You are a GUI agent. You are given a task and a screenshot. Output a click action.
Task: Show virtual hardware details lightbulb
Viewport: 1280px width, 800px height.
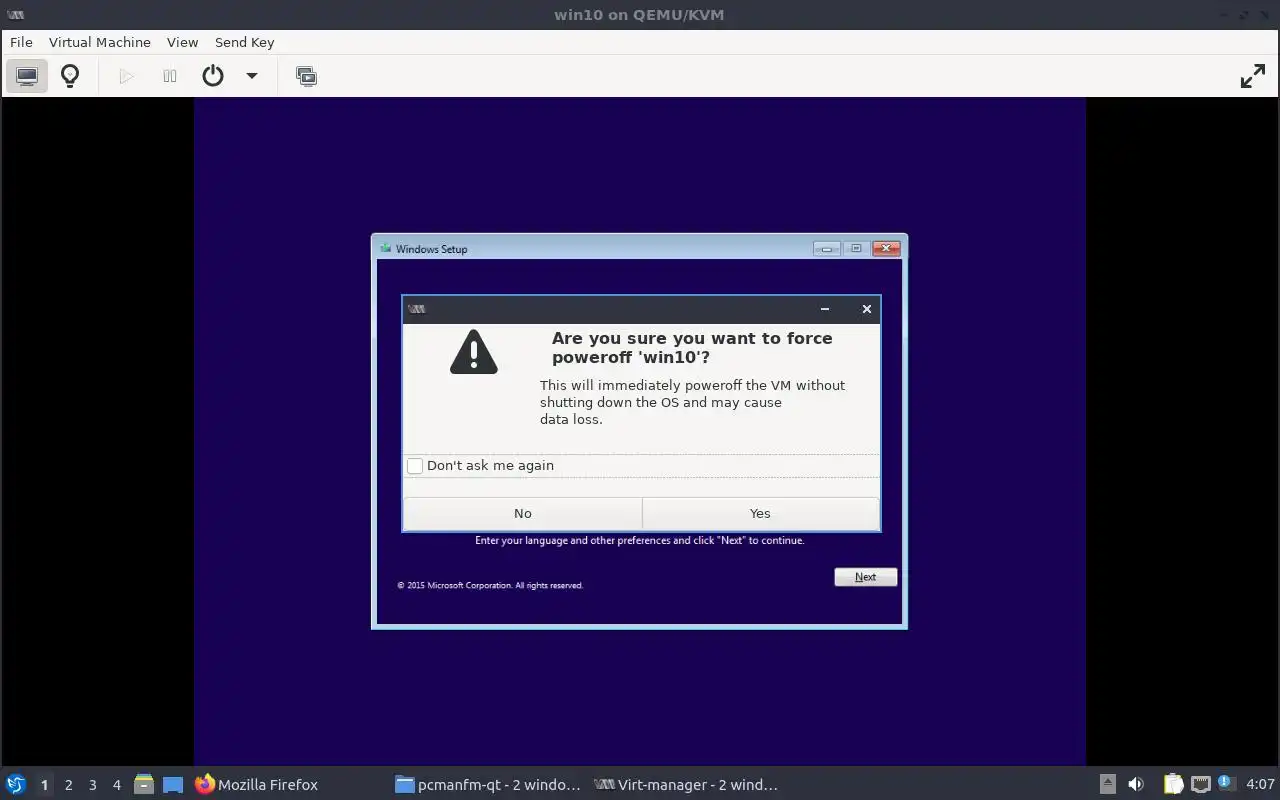70,76
